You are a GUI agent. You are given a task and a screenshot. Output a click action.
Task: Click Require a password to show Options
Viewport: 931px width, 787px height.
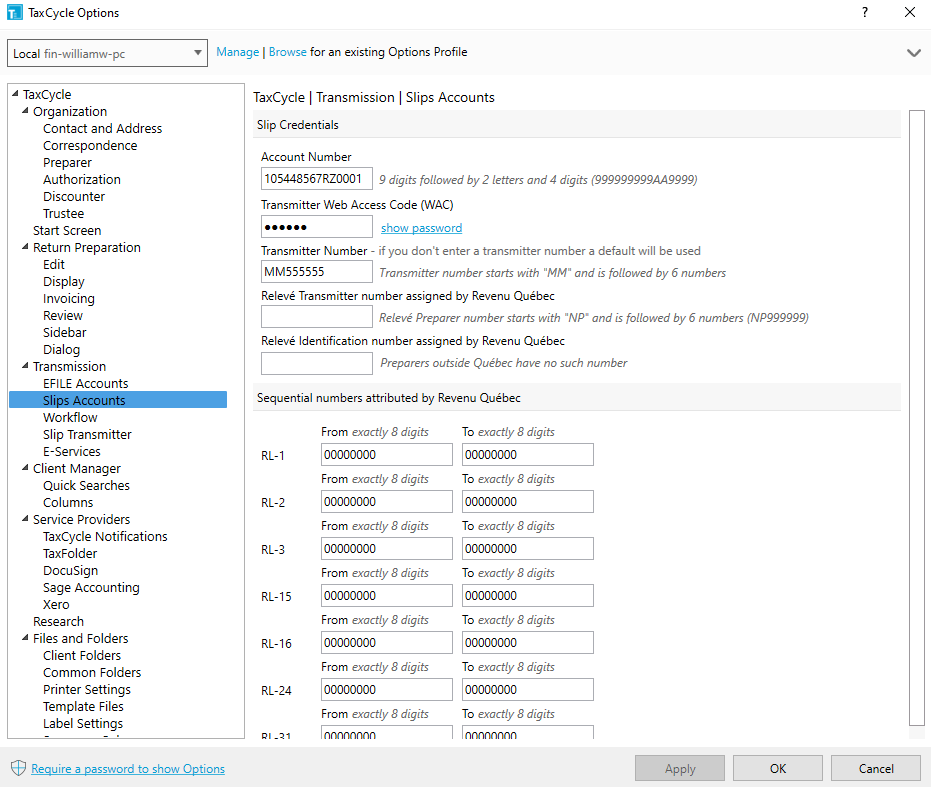(128, 769)
